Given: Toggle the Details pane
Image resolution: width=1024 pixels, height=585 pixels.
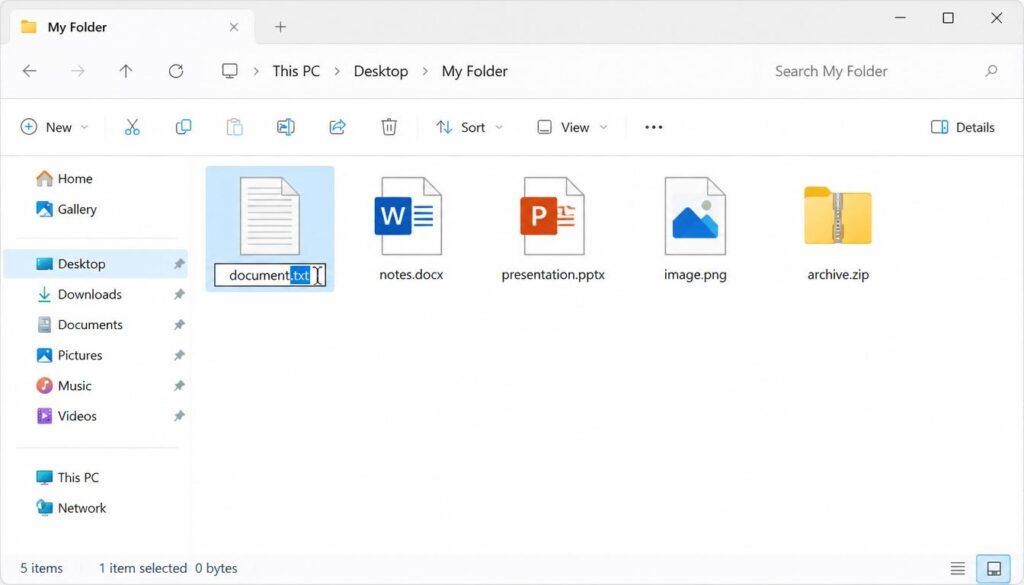Looking at the screenshot, I should pyautogui.click(x=963, y=127).
